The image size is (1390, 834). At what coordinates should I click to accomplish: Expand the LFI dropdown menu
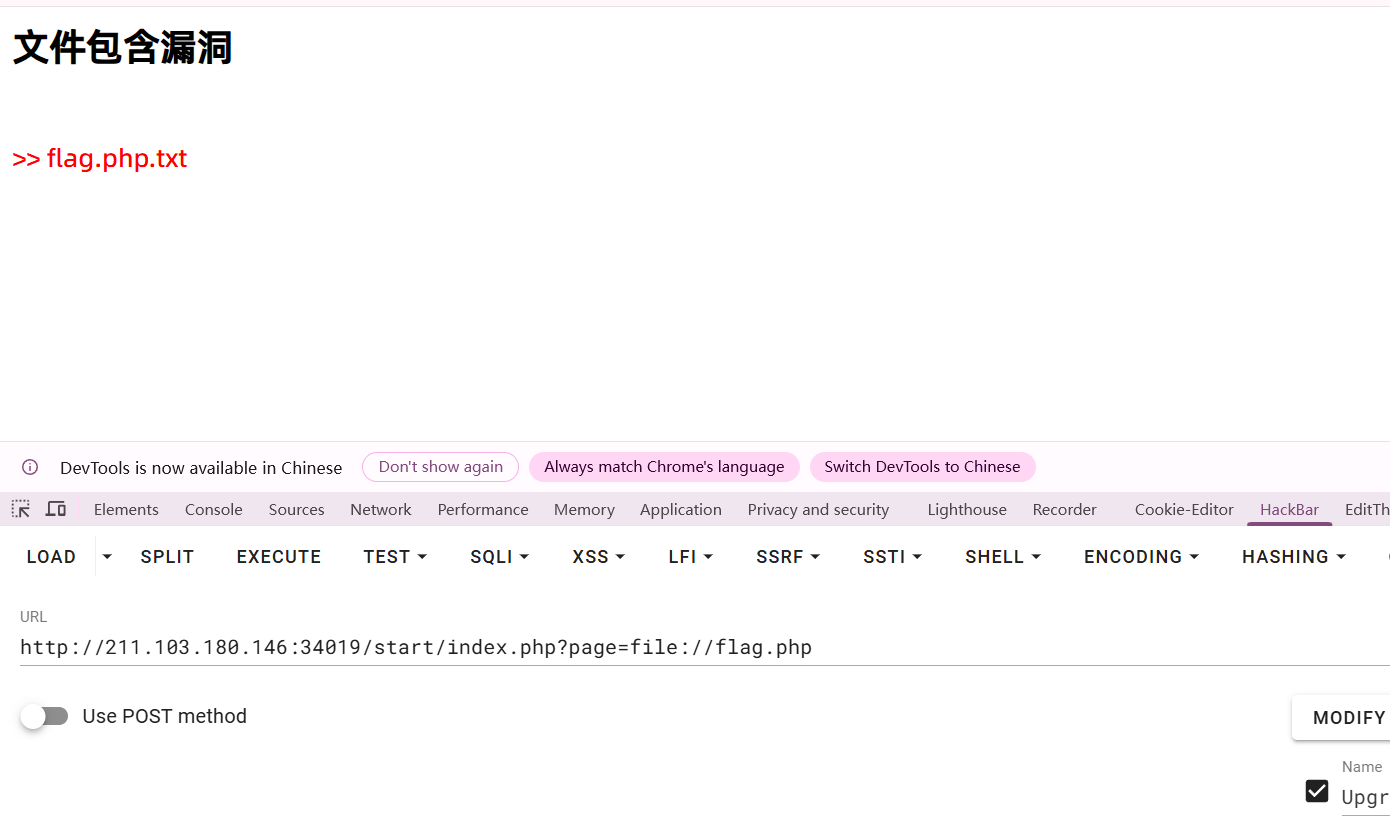(x=690, y=557)
